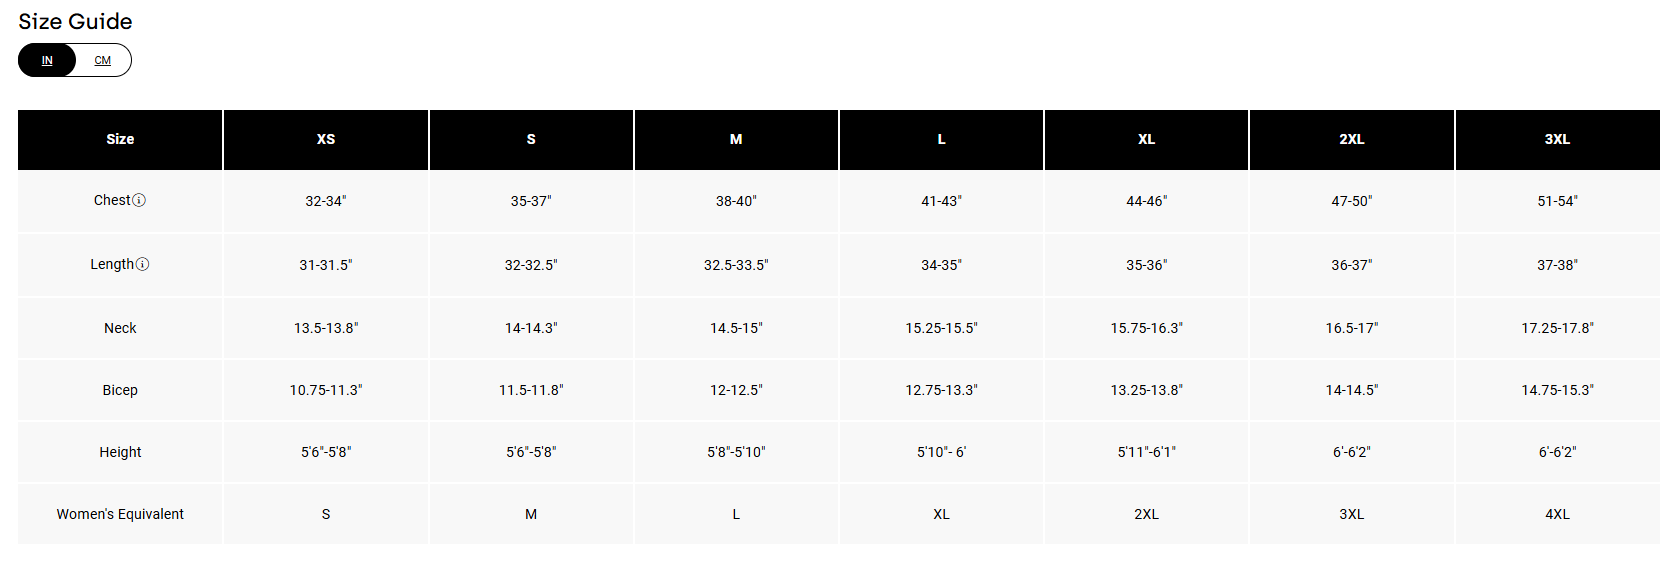Click the Height row label
The width and height of the screenshot is (1675, 565).
click(120, 452)
